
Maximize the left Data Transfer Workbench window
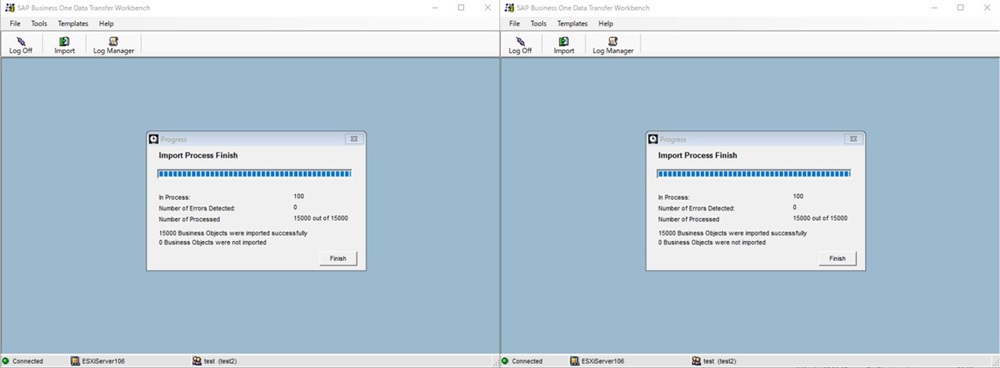(461, 8)
